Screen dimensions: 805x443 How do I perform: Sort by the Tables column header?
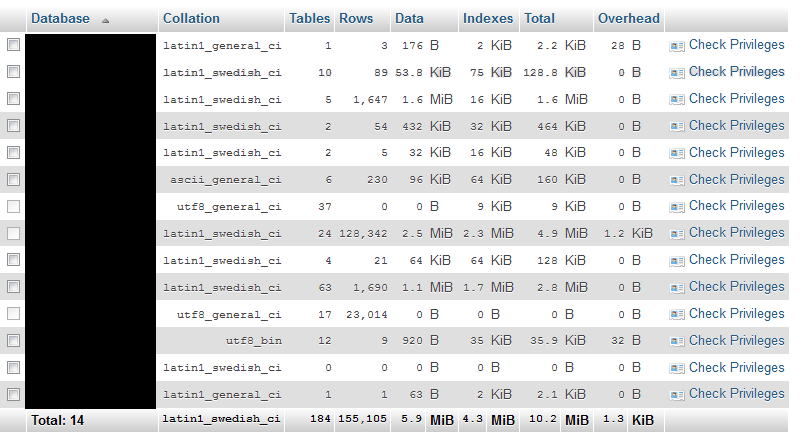[x=309, y=18]
